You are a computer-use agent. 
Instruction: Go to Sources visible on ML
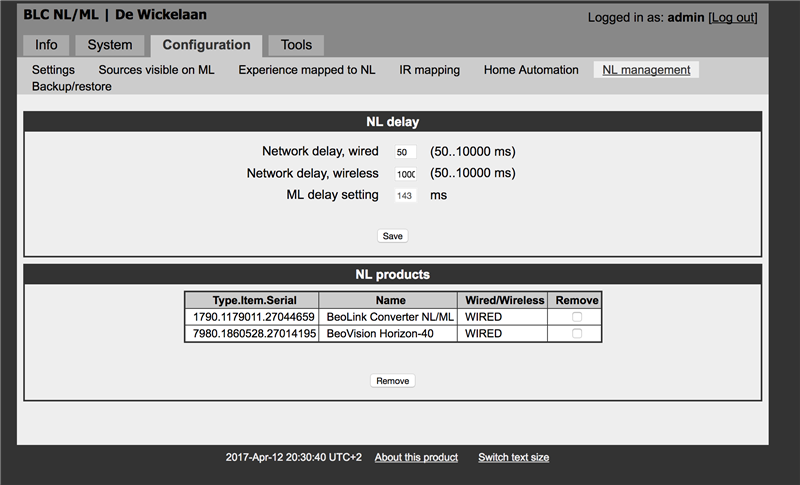tap(156, 70)
